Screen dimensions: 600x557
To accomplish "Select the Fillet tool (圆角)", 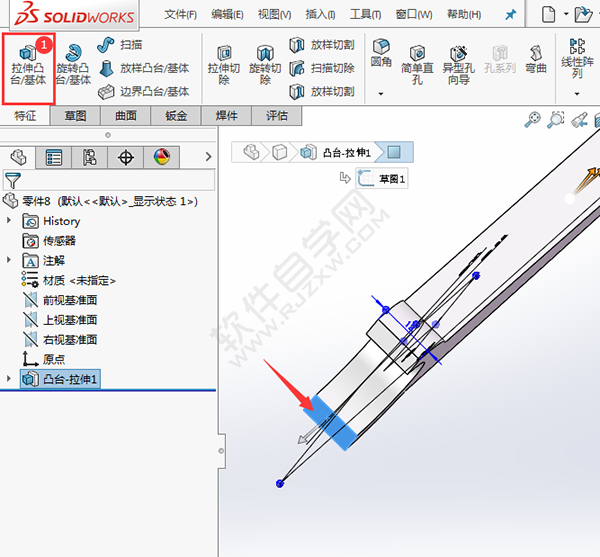I will pos(381,53).
